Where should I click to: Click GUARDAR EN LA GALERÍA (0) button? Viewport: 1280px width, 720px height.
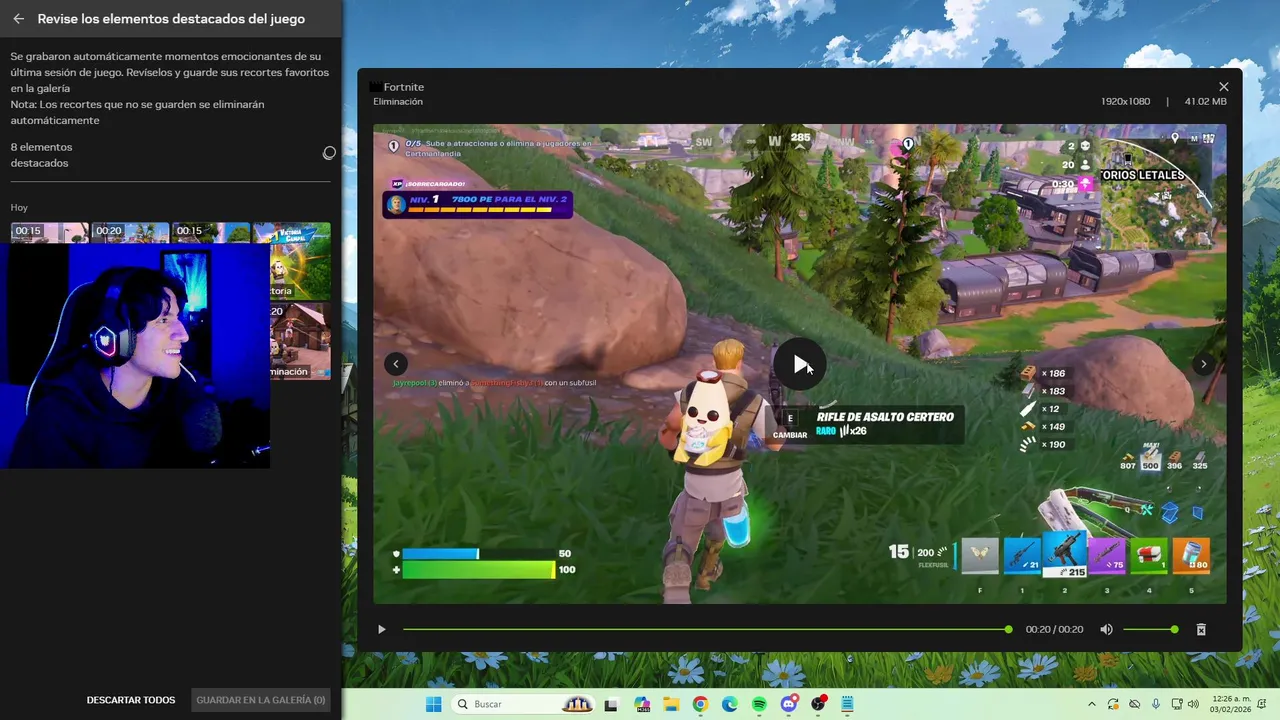261,700
